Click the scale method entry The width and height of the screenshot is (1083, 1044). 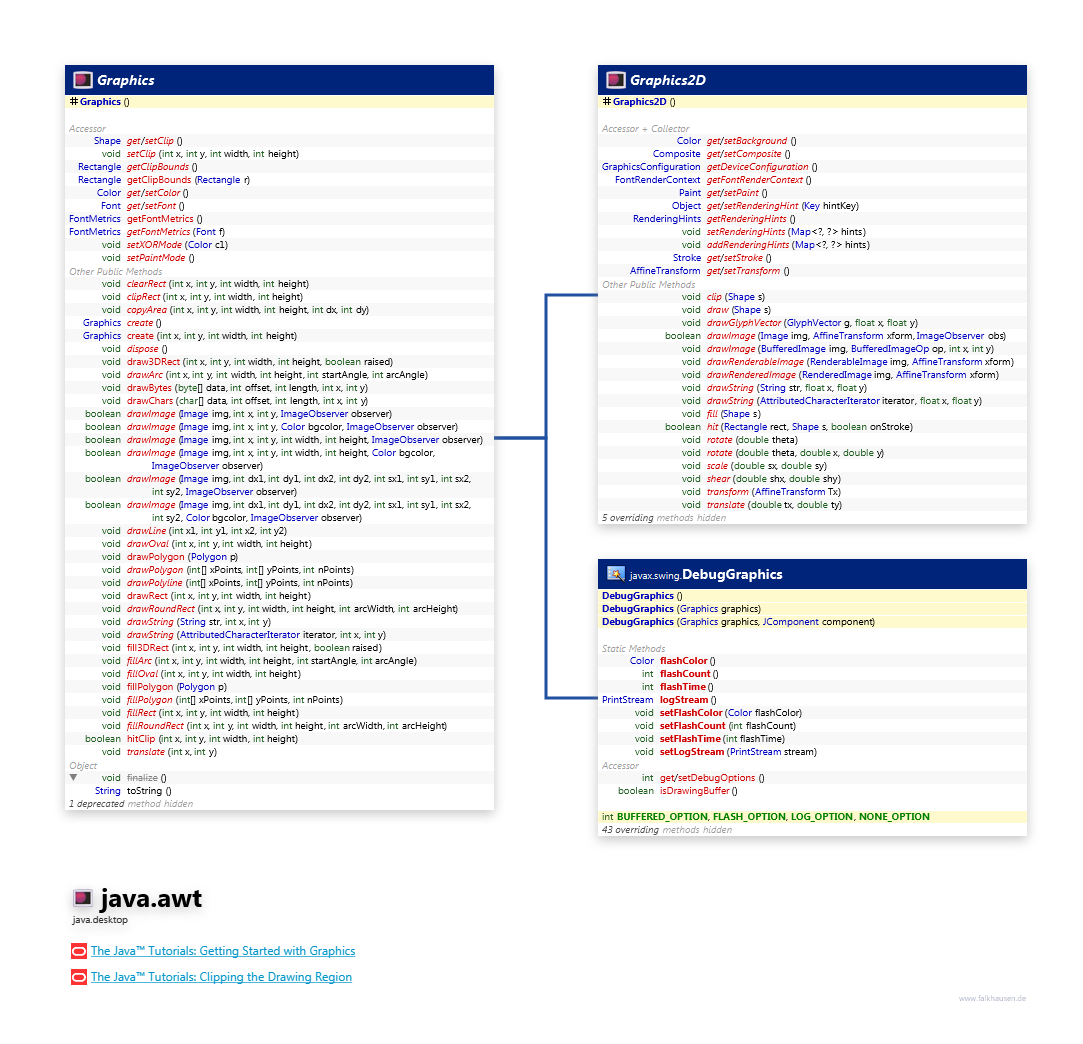coord(717,466)
